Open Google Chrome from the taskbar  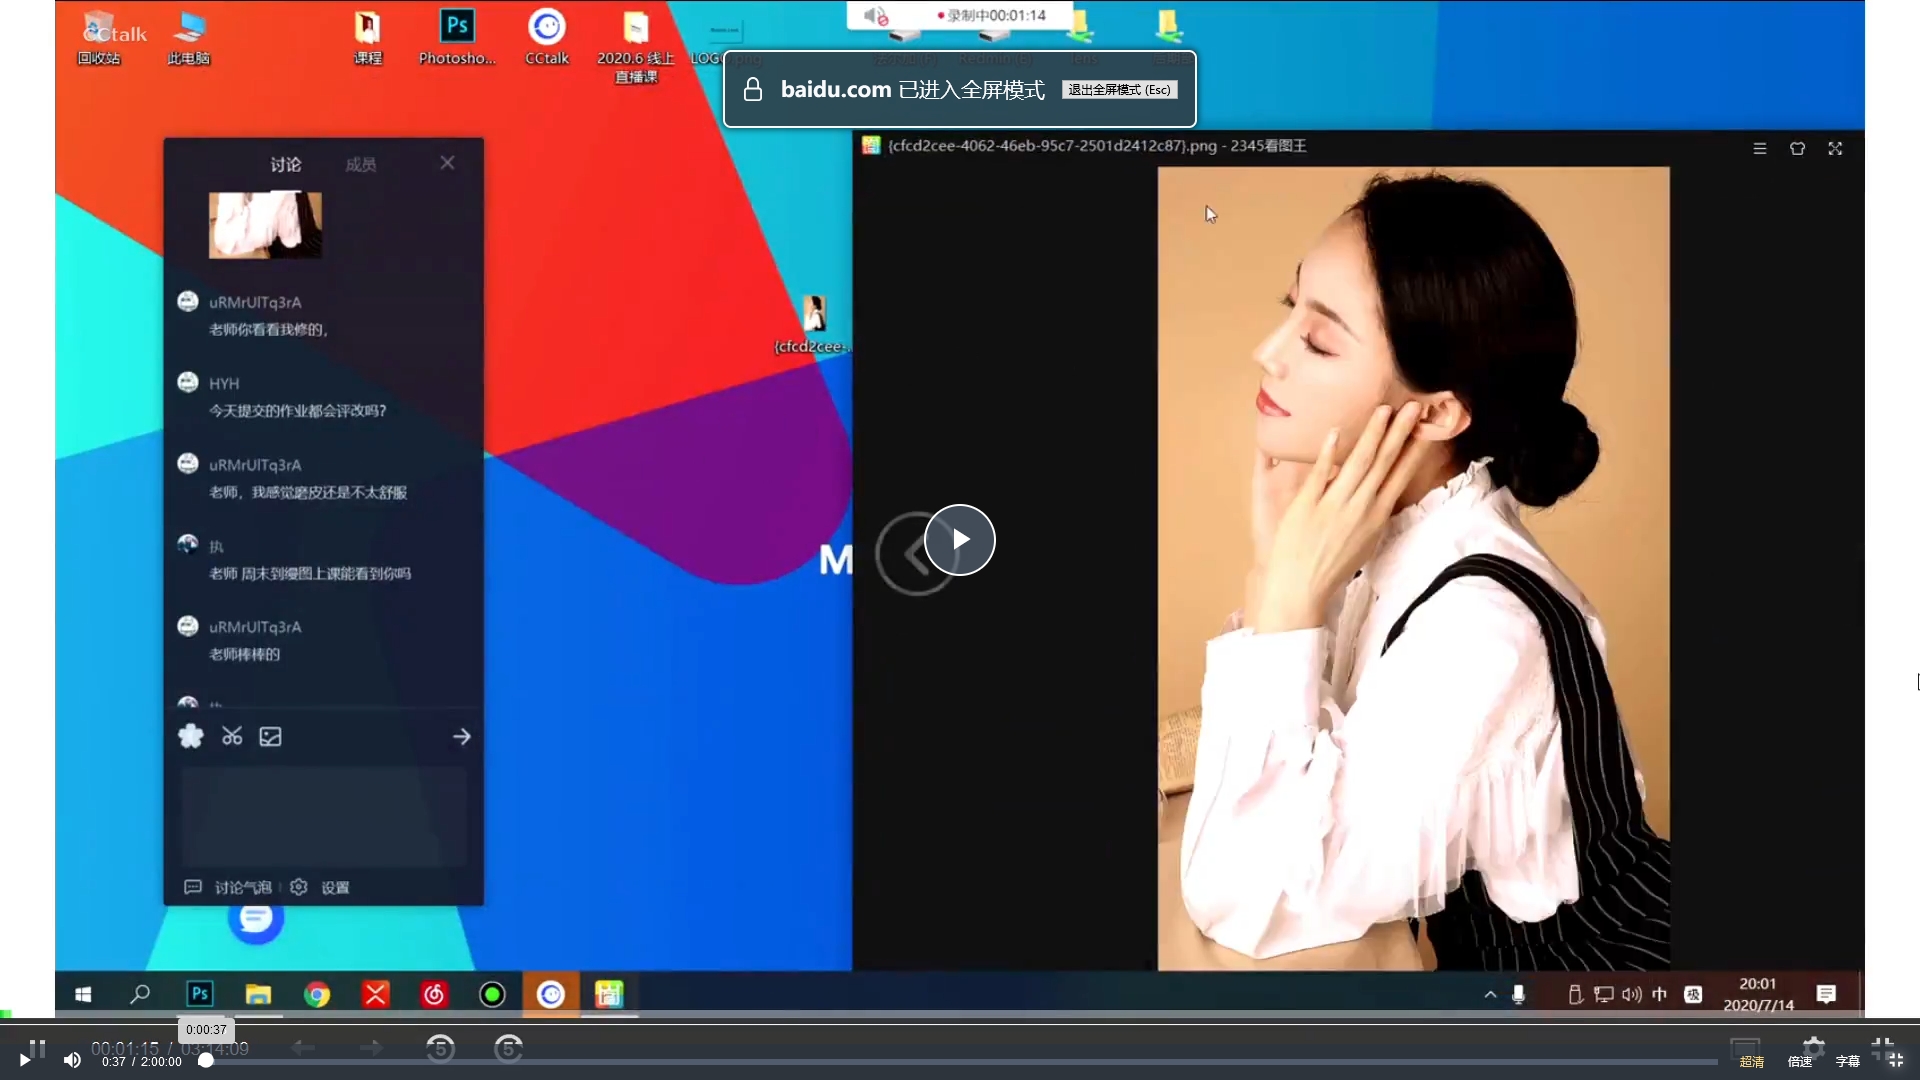(317, 994)
